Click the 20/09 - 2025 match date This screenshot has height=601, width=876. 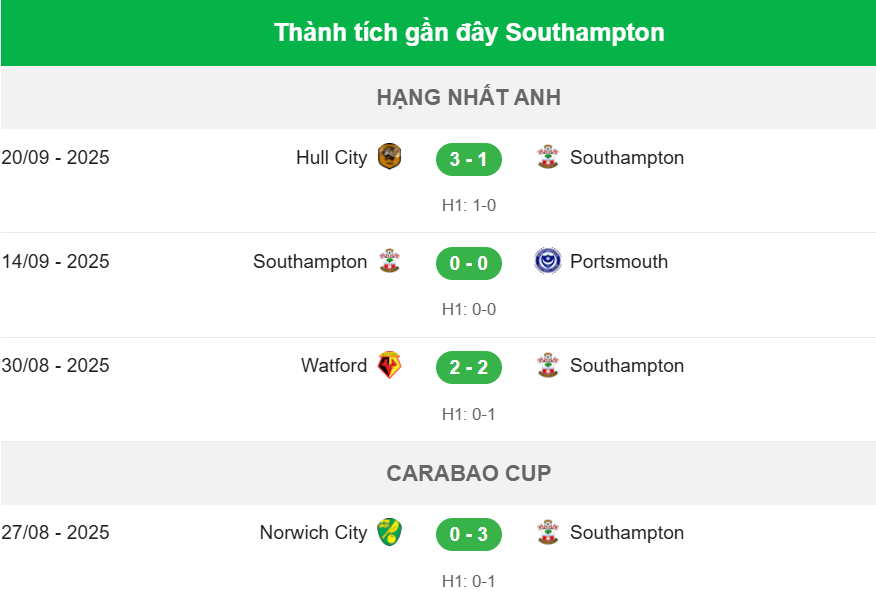coord(56,158)
